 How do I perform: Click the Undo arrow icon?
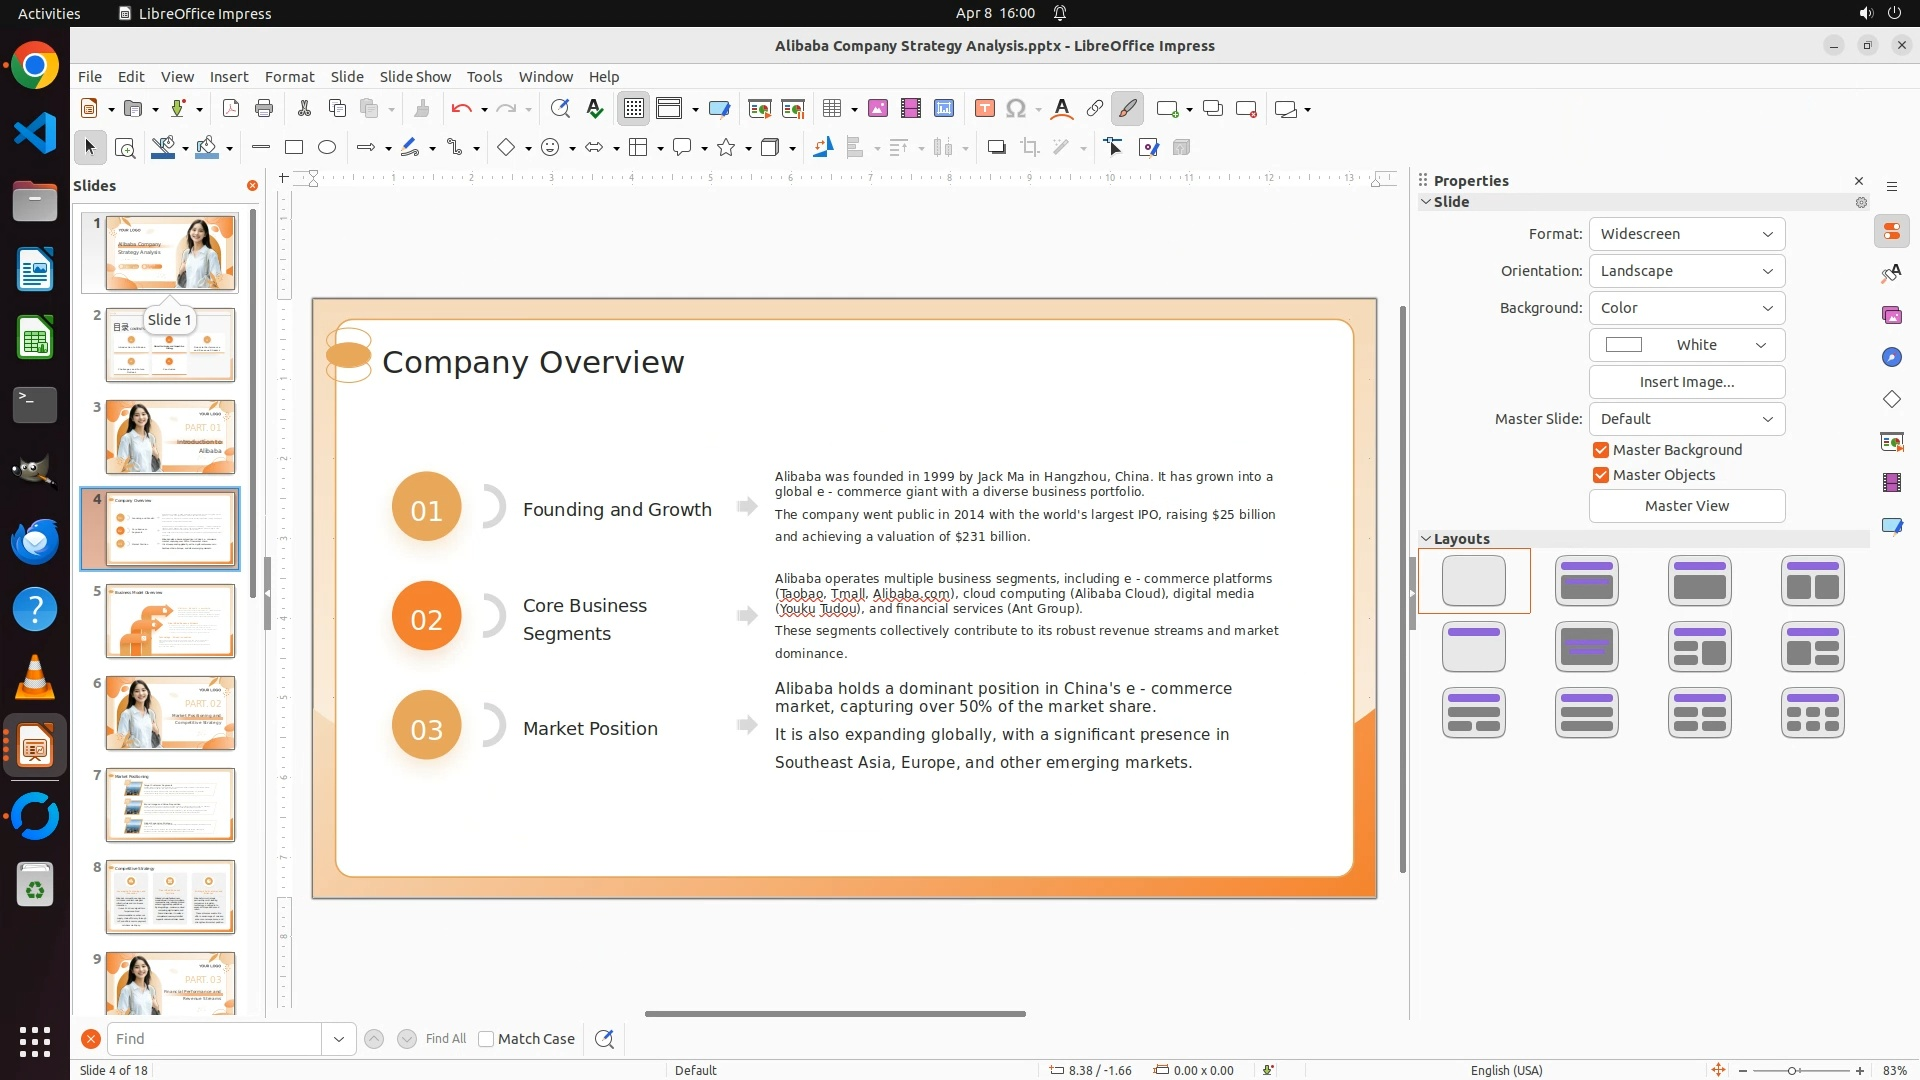(x=460, y=109)
